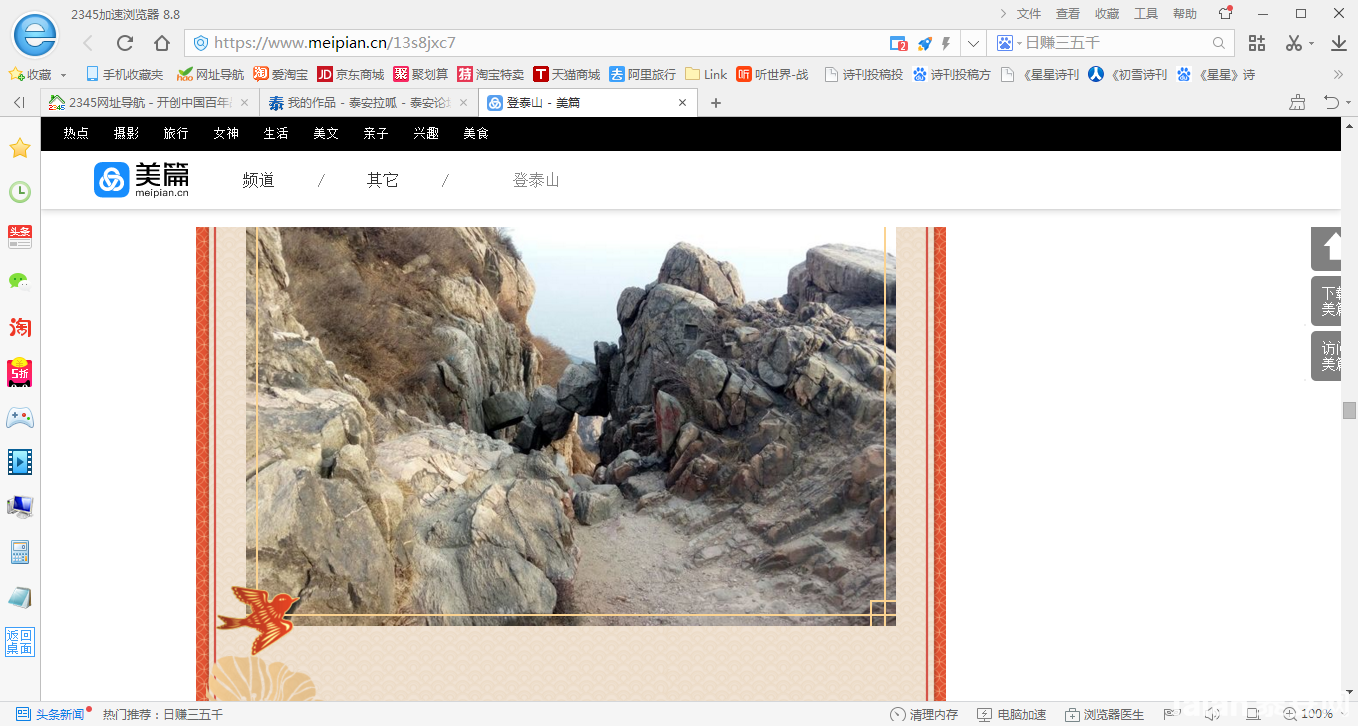Viewport: 1358px width, 726px height.
Task: Open a new tab with plus button
Action: click(715, 103)
